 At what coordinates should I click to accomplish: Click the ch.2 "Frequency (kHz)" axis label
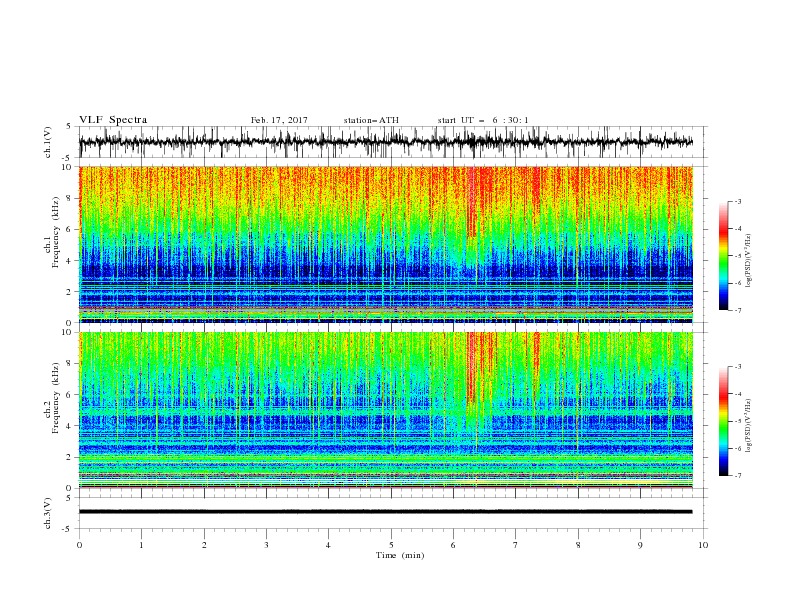(x=56, y=398)
